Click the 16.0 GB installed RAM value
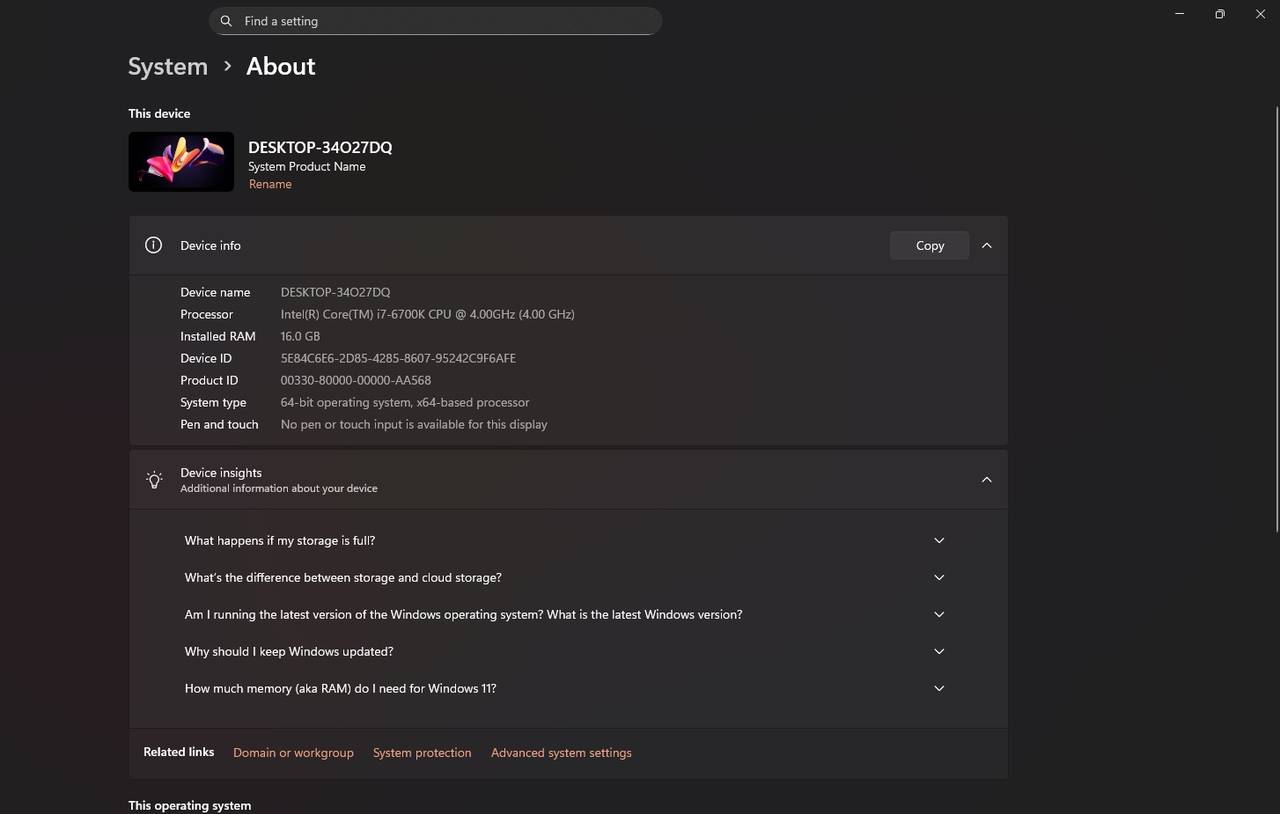Screen dimensions: 1280x814 (300, 336)
